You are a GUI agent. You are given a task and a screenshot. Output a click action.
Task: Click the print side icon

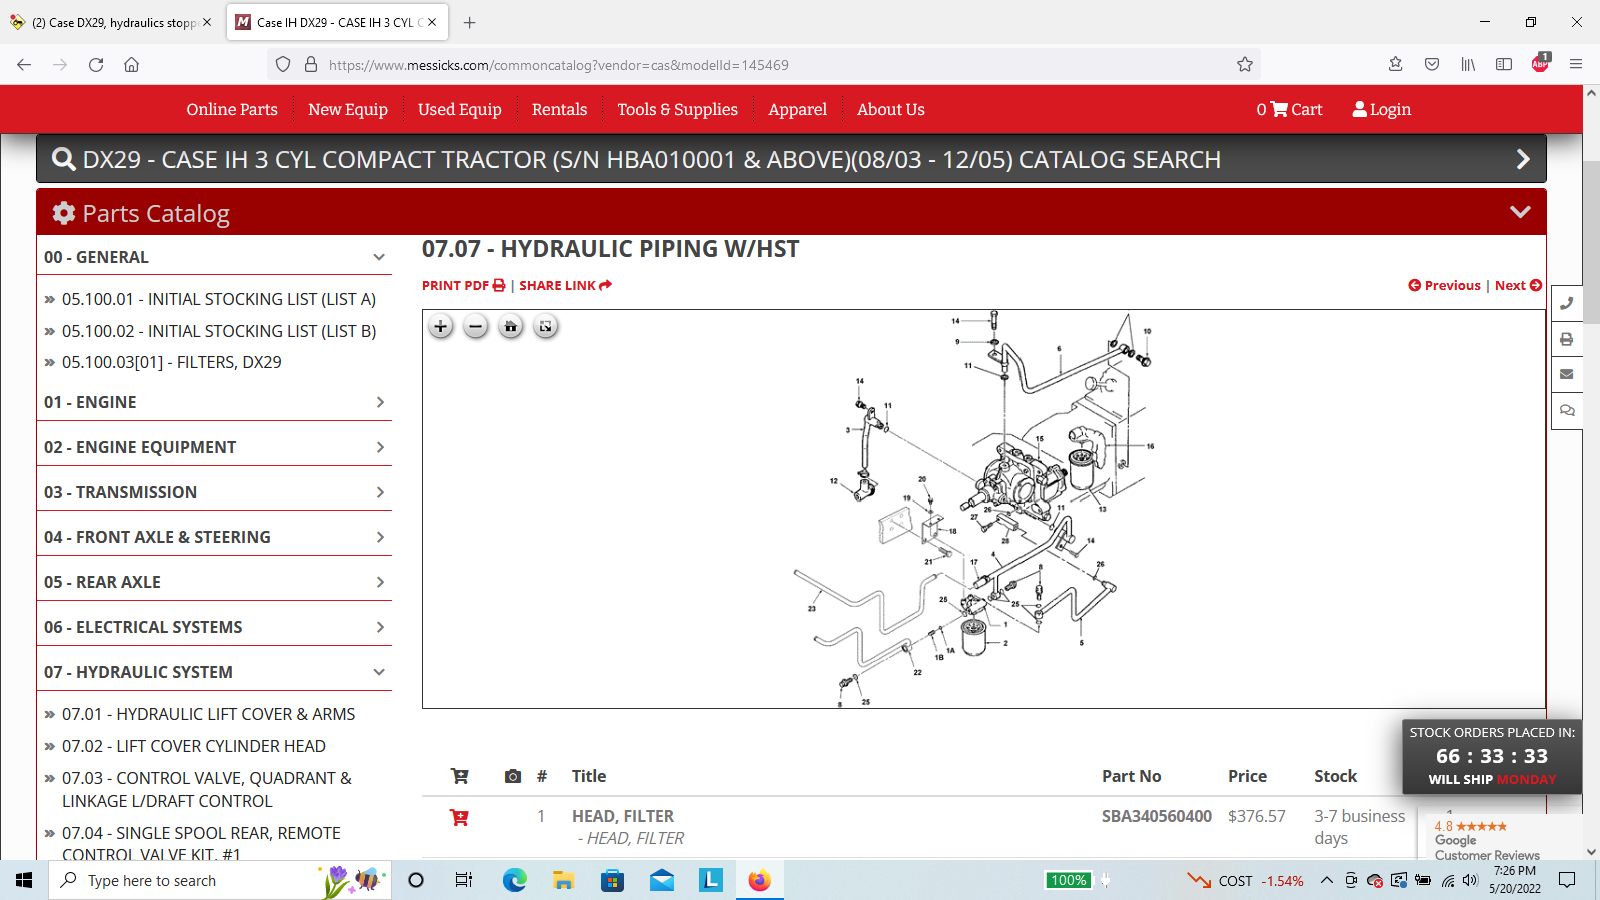point(1567,339)
